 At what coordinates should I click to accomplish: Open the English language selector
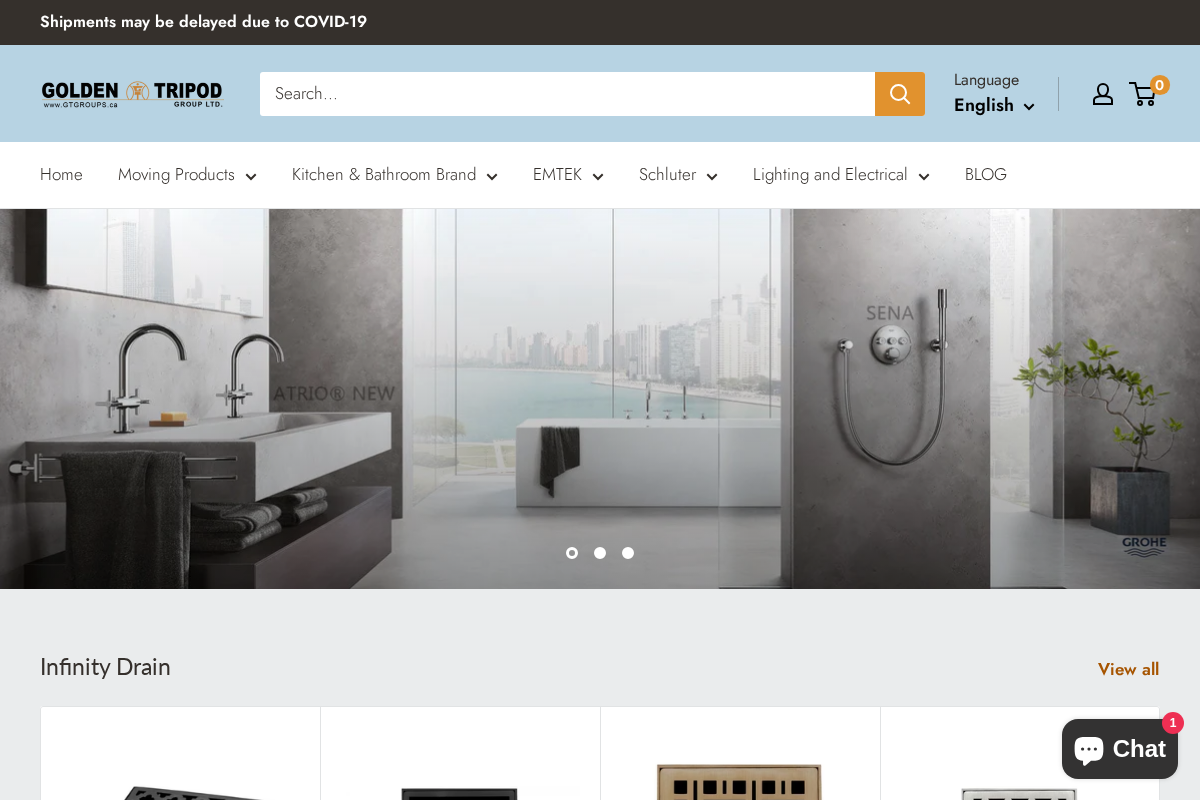click(993, 105)
